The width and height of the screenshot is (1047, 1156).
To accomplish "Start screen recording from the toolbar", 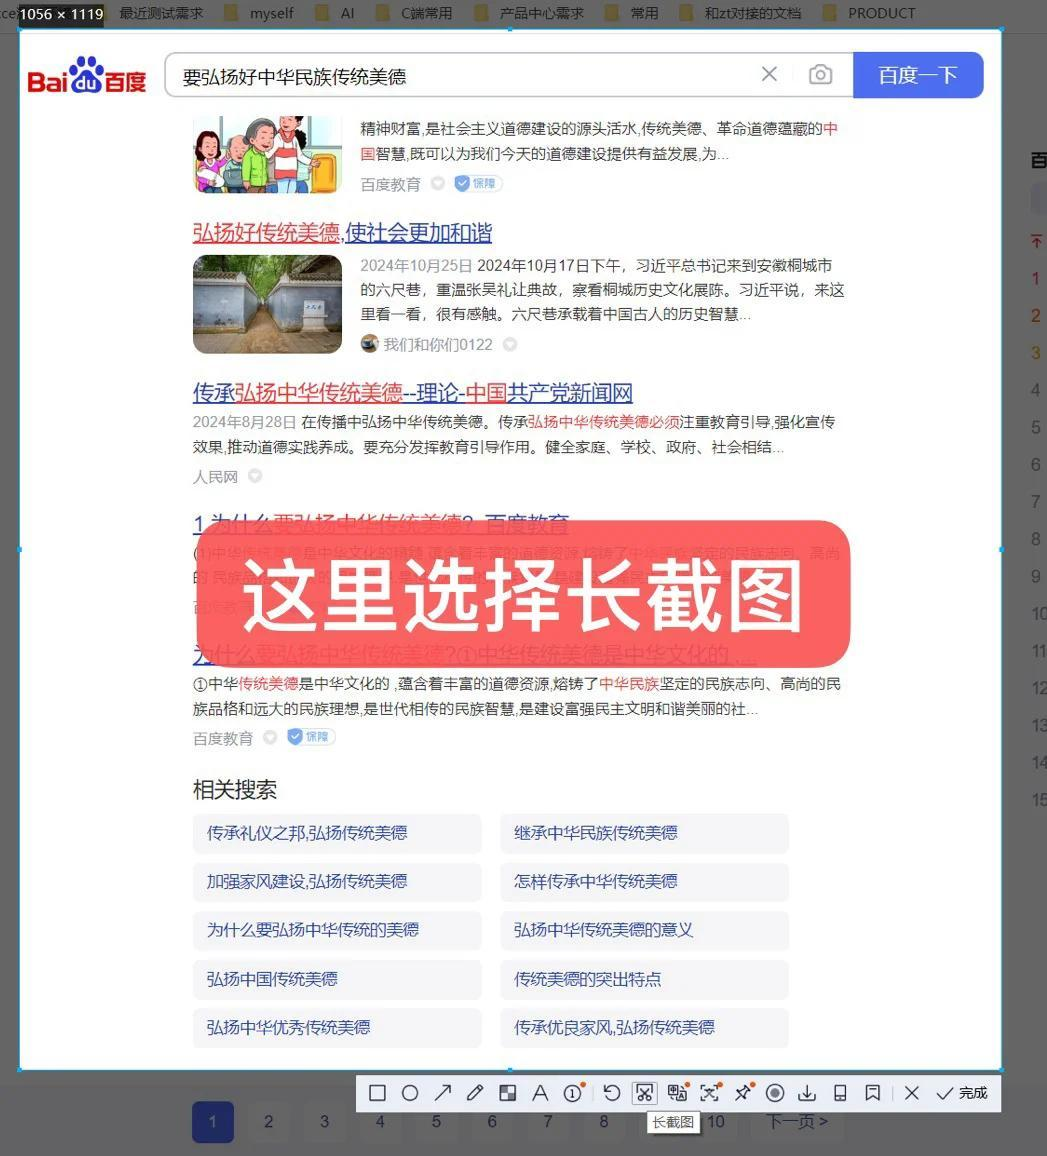I will coord(775,1093).
